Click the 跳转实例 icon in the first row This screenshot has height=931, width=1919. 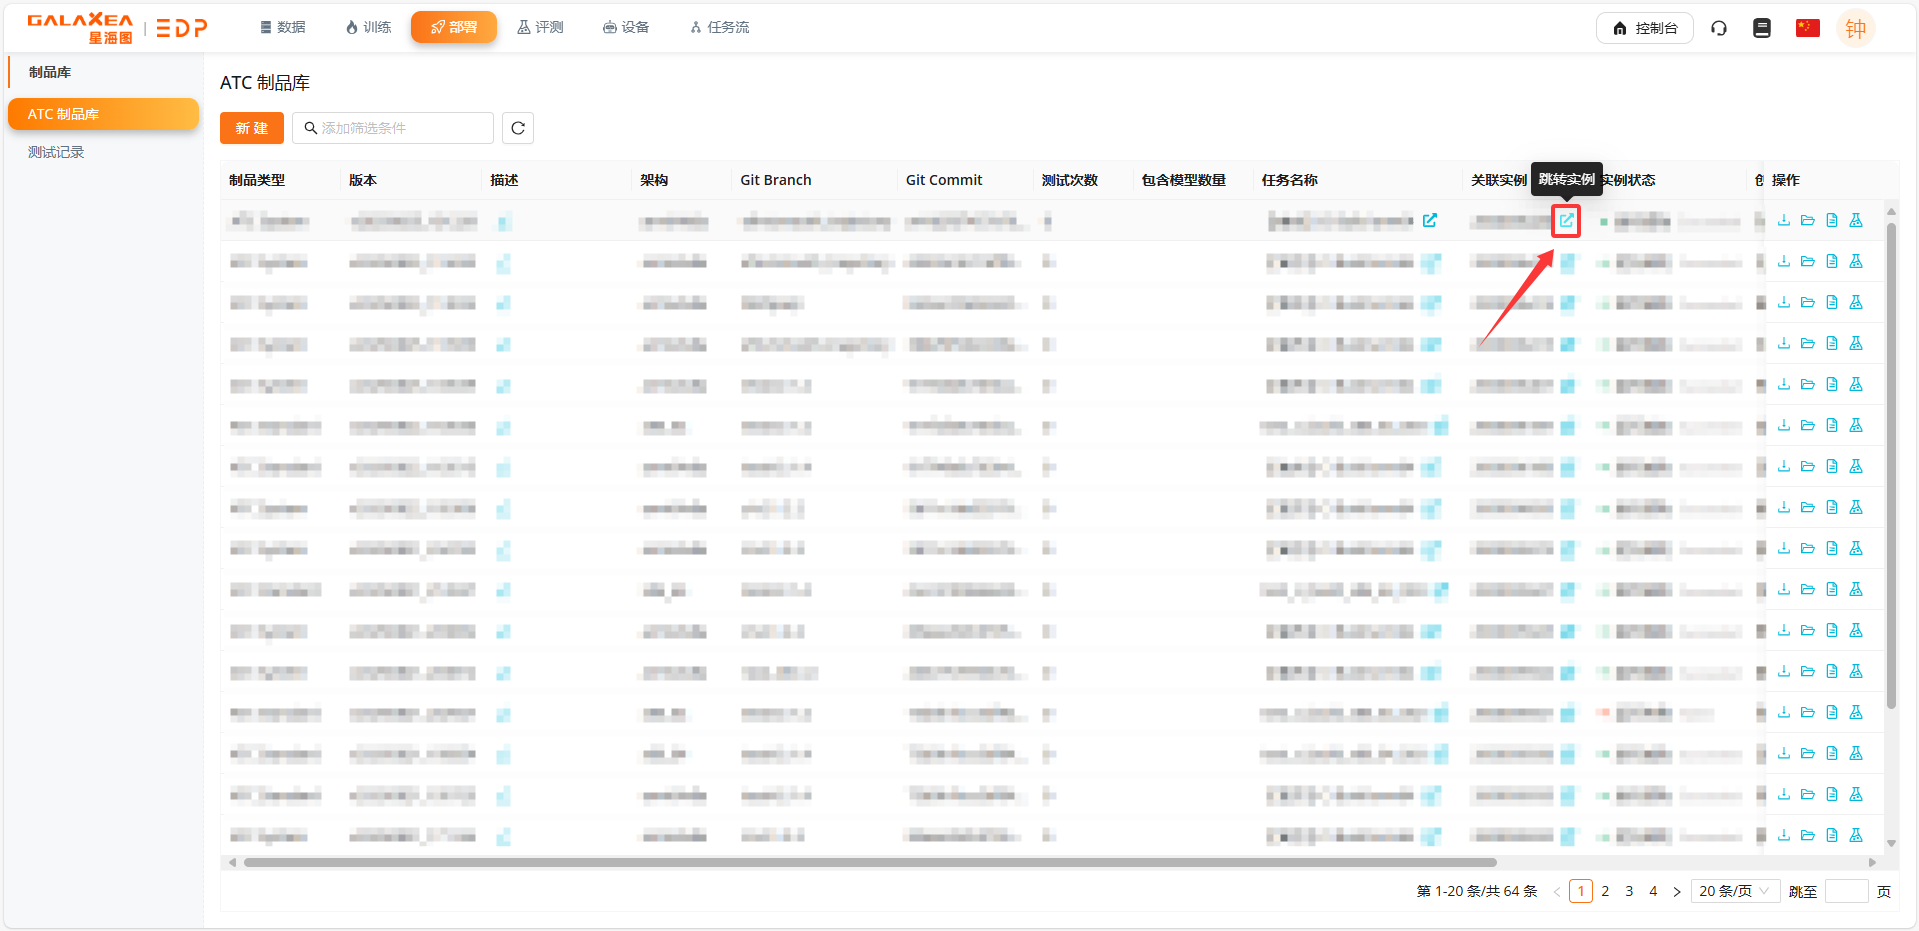(x=1566, y=220)
